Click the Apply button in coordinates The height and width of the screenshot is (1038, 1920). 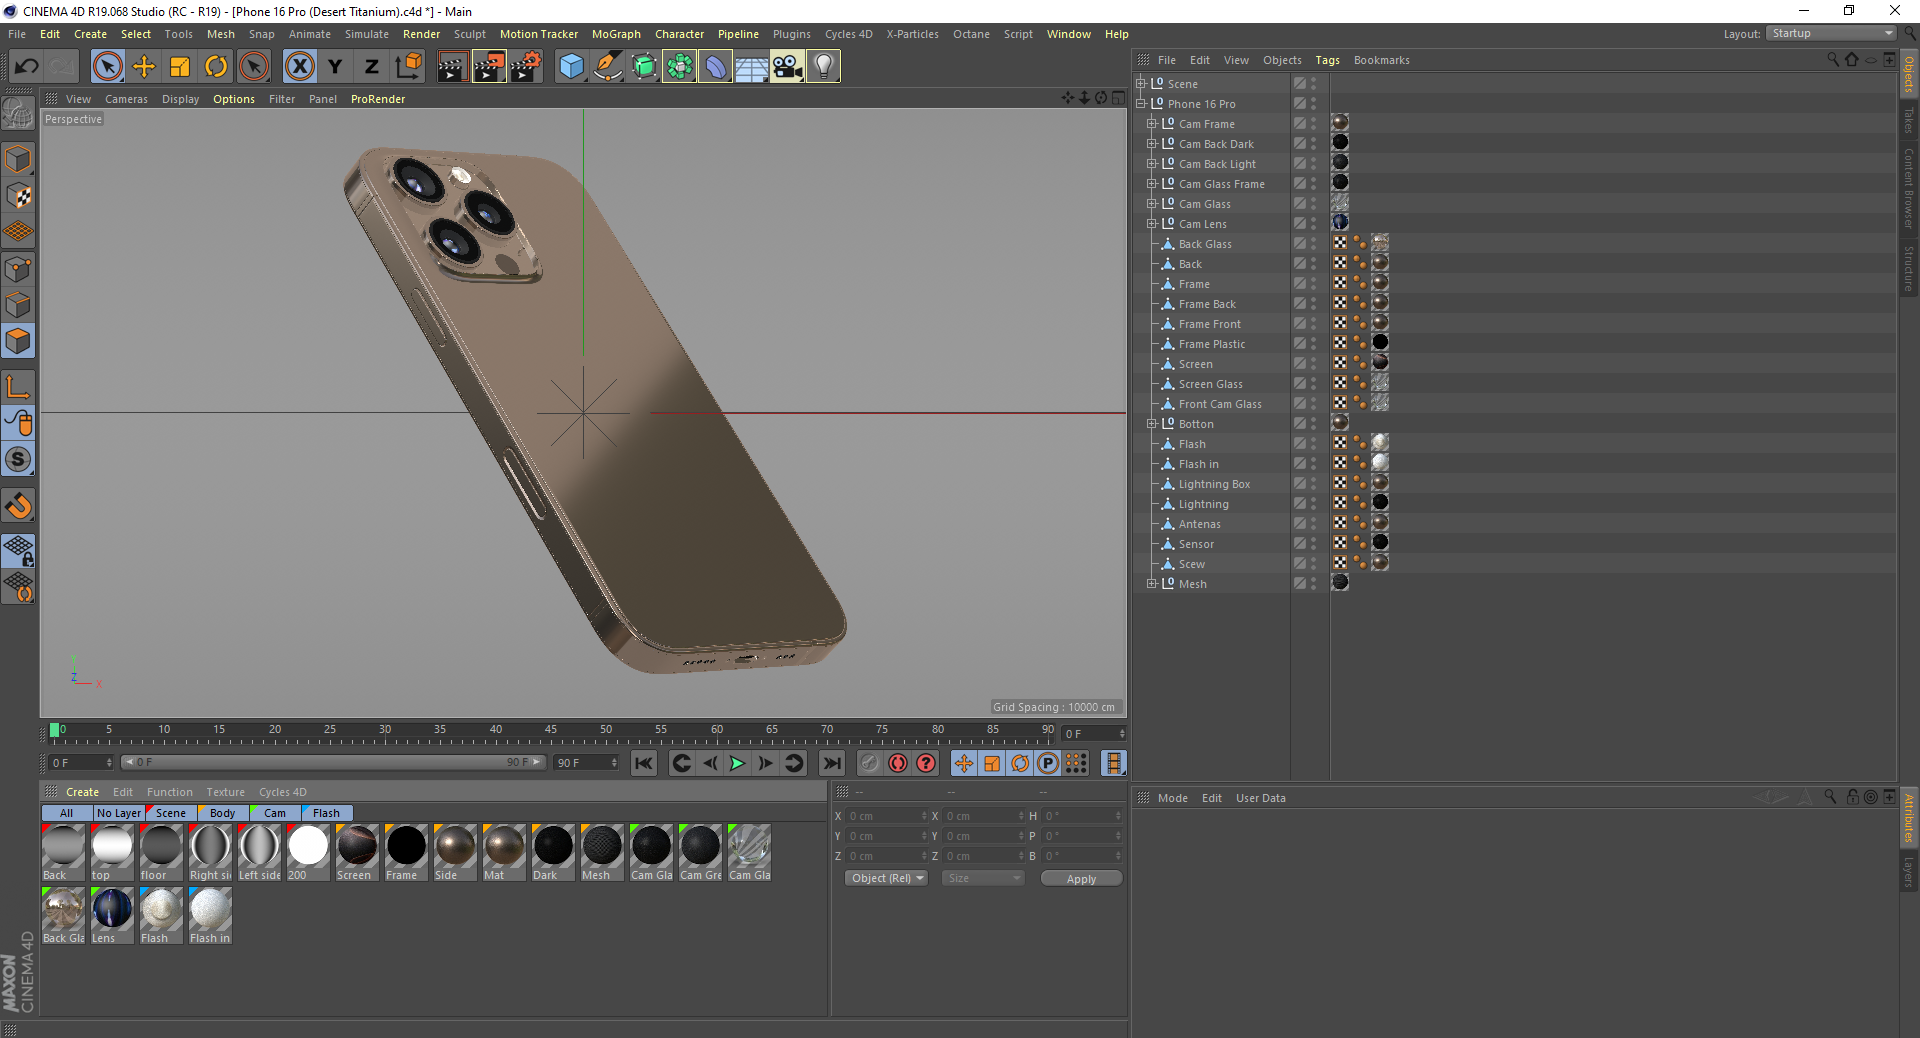click(x=1080, y=878)
